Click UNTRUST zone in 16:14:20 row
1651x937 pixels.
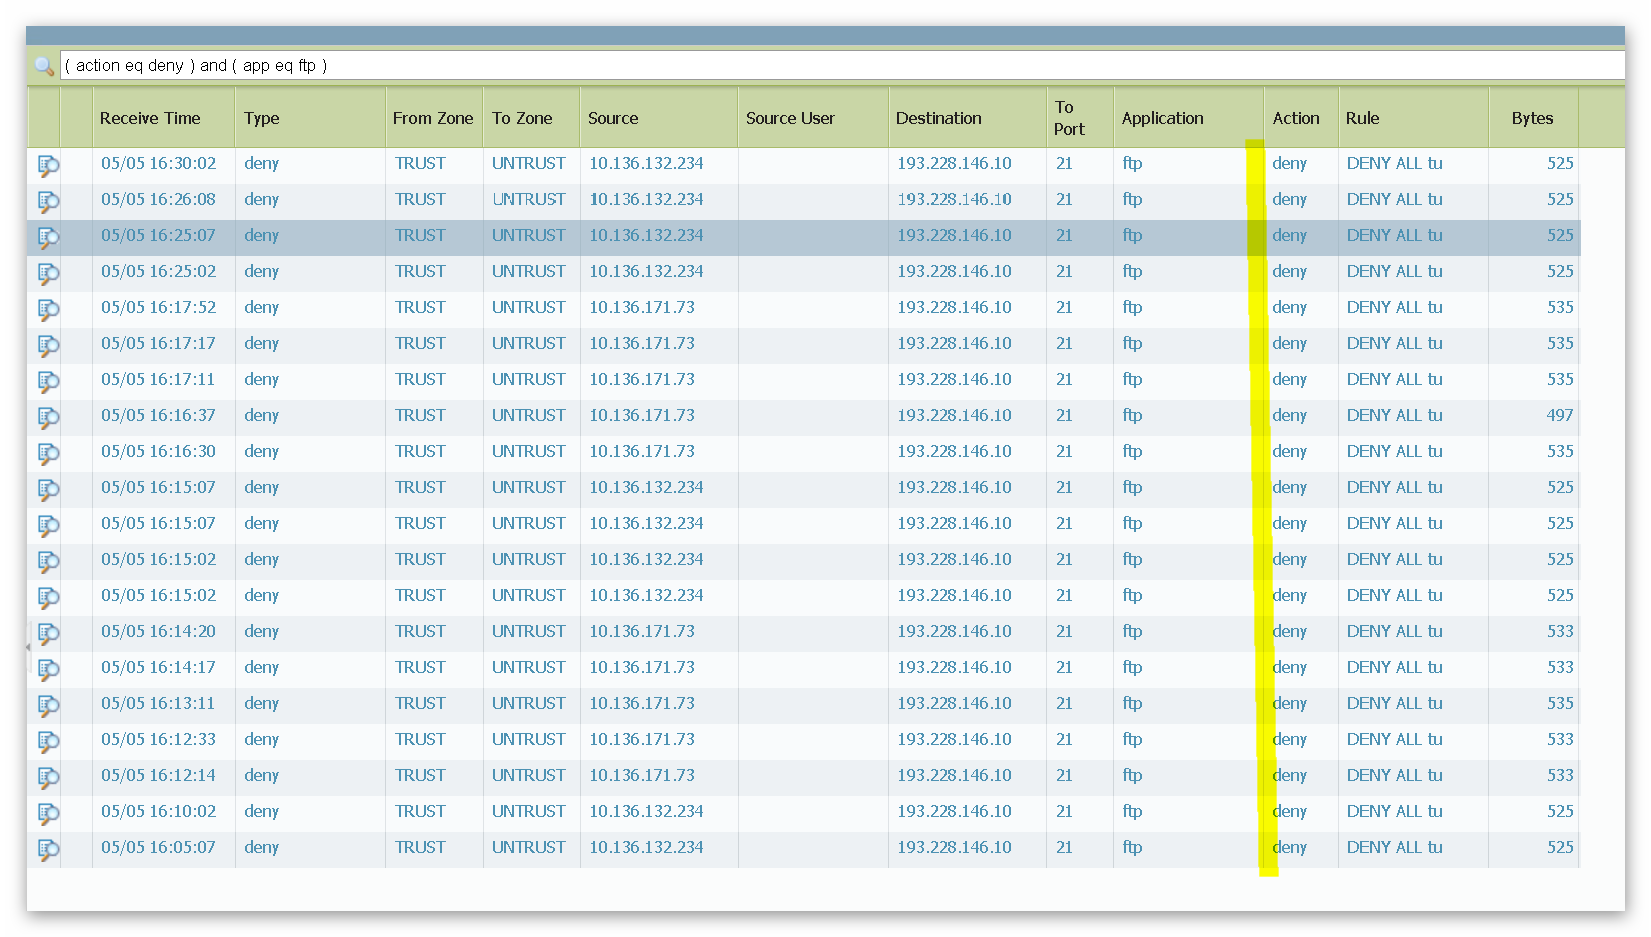(x=528, y=631)
